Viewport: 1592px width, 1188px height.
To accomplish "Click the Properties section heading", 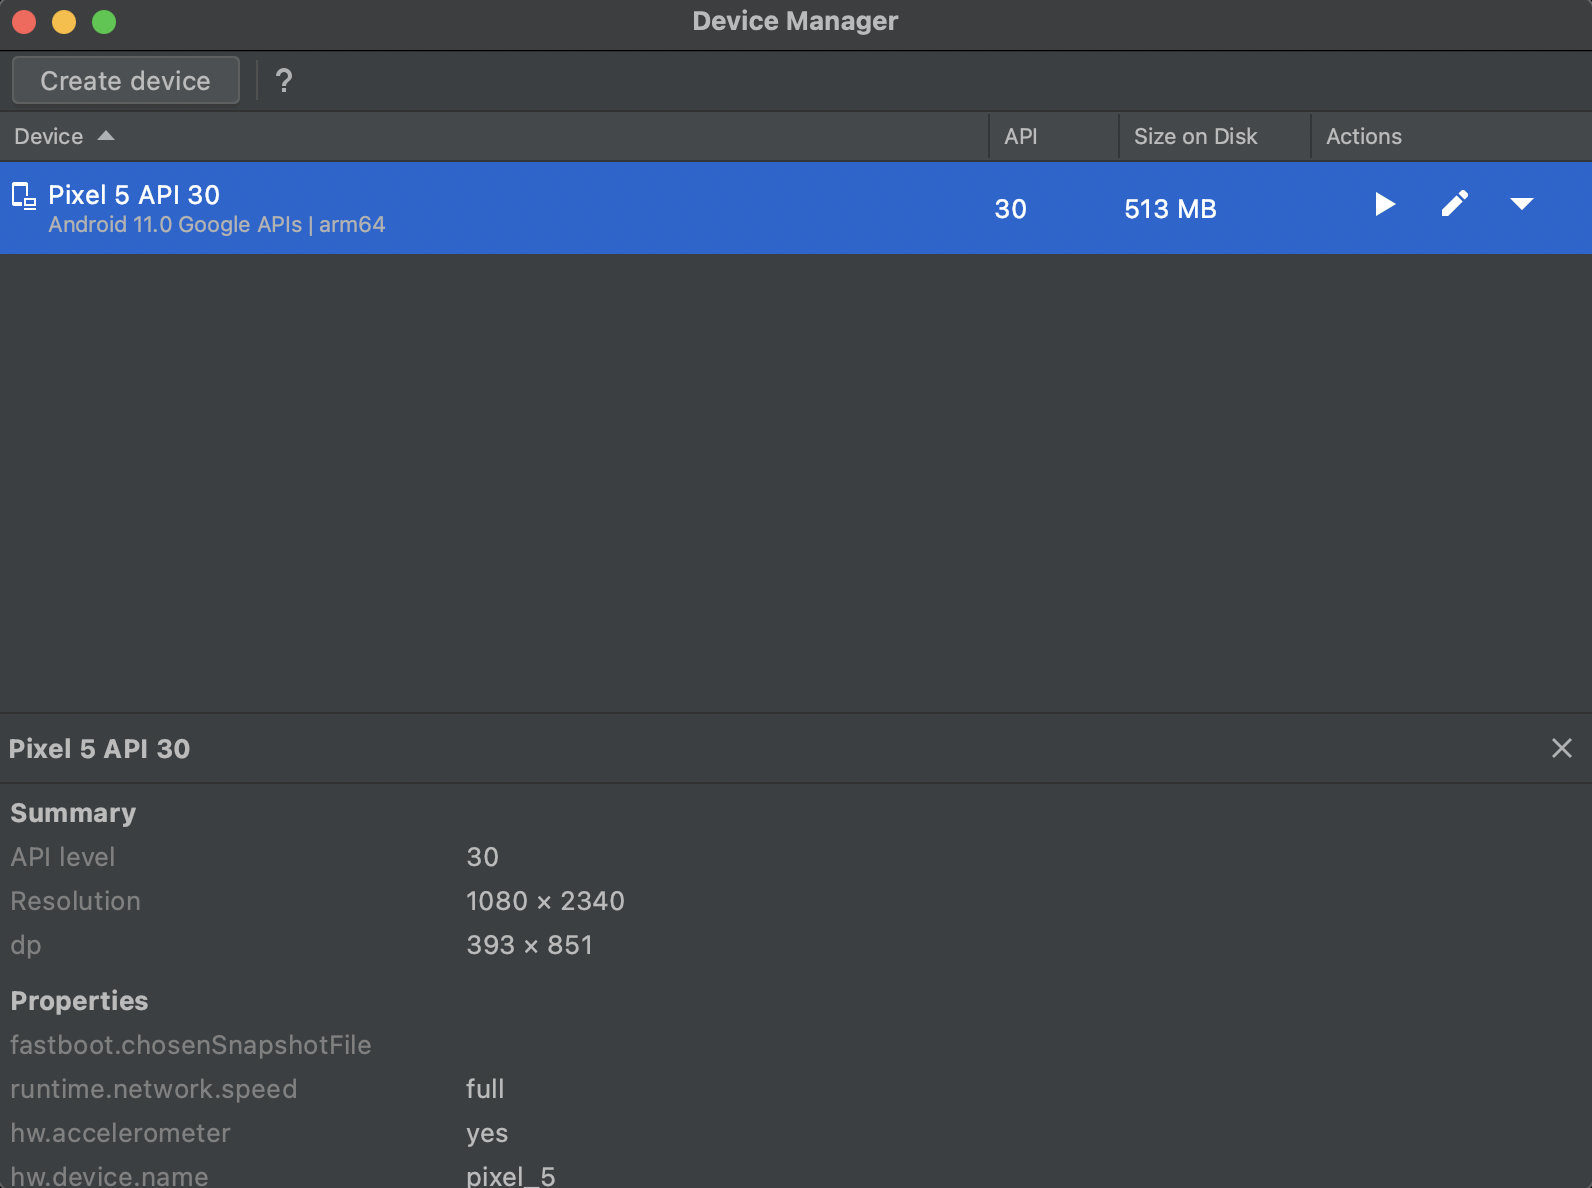I will 79,1001.
